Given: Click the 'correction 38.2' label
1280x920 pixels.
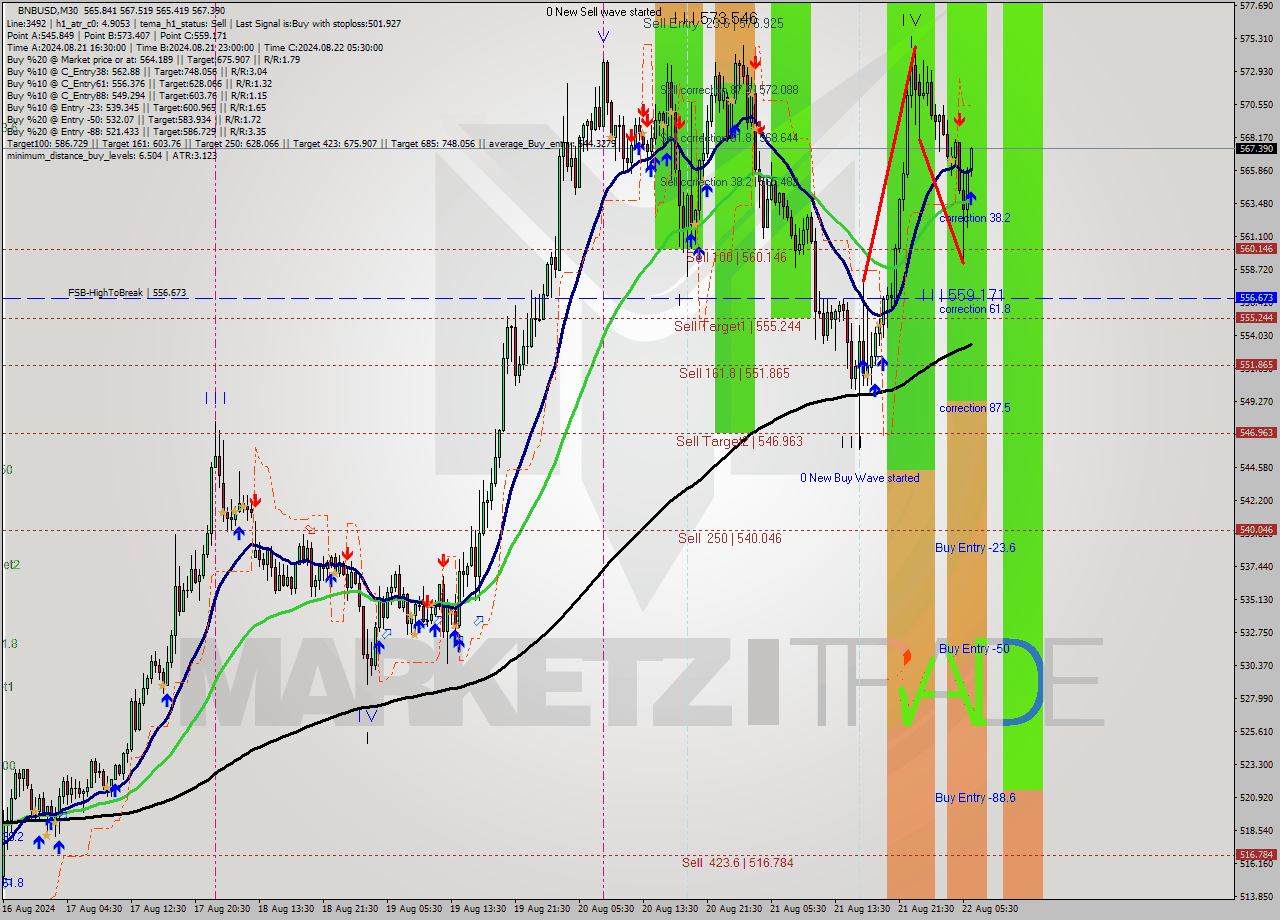Looking at the screenshot, I should coord(974,217).
